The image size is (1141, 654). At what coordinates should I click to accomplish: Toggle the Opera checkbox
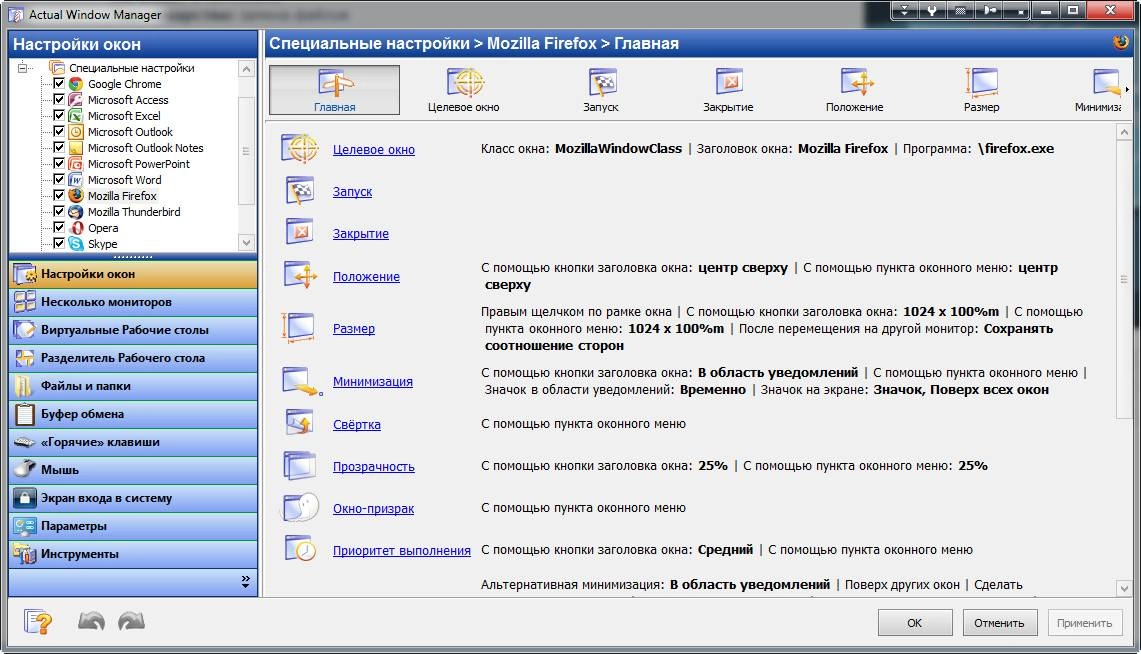tap(59, 227)
